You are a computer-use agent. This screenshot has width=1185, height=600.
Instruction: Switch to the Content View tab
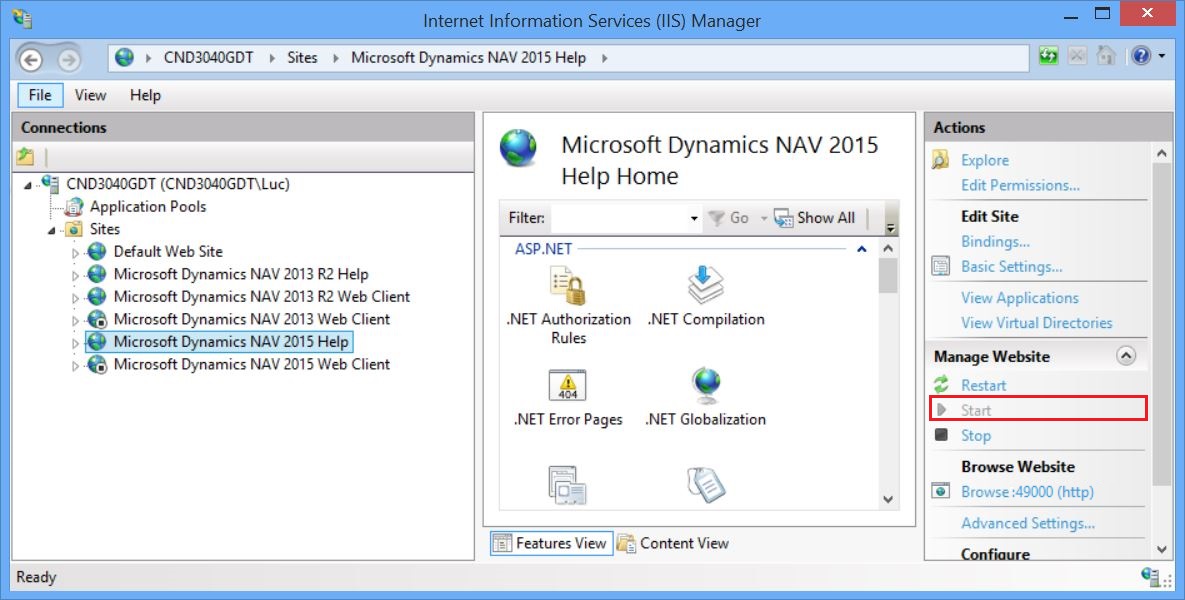coord(673,543)
